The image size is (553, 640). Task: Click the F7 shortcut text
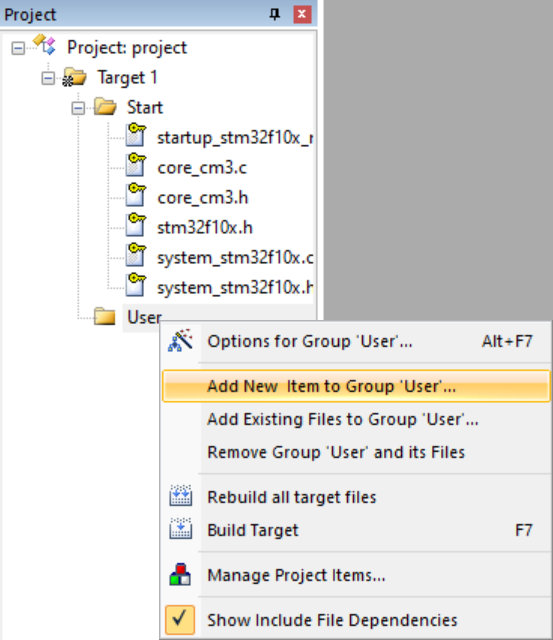click(524, 530)
